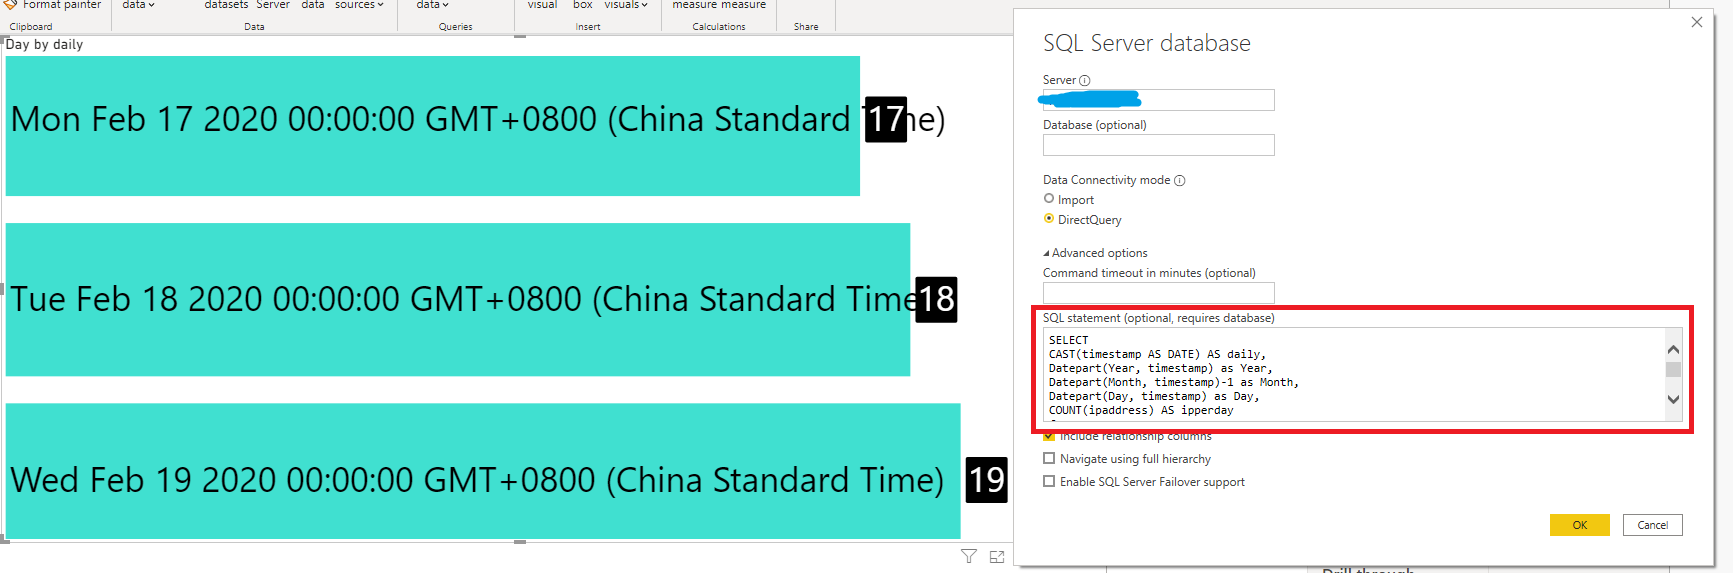Select the Wed Feb 19 2020 bar
This screenshot has width=1733, height=573.
click(x=483, y=471)
